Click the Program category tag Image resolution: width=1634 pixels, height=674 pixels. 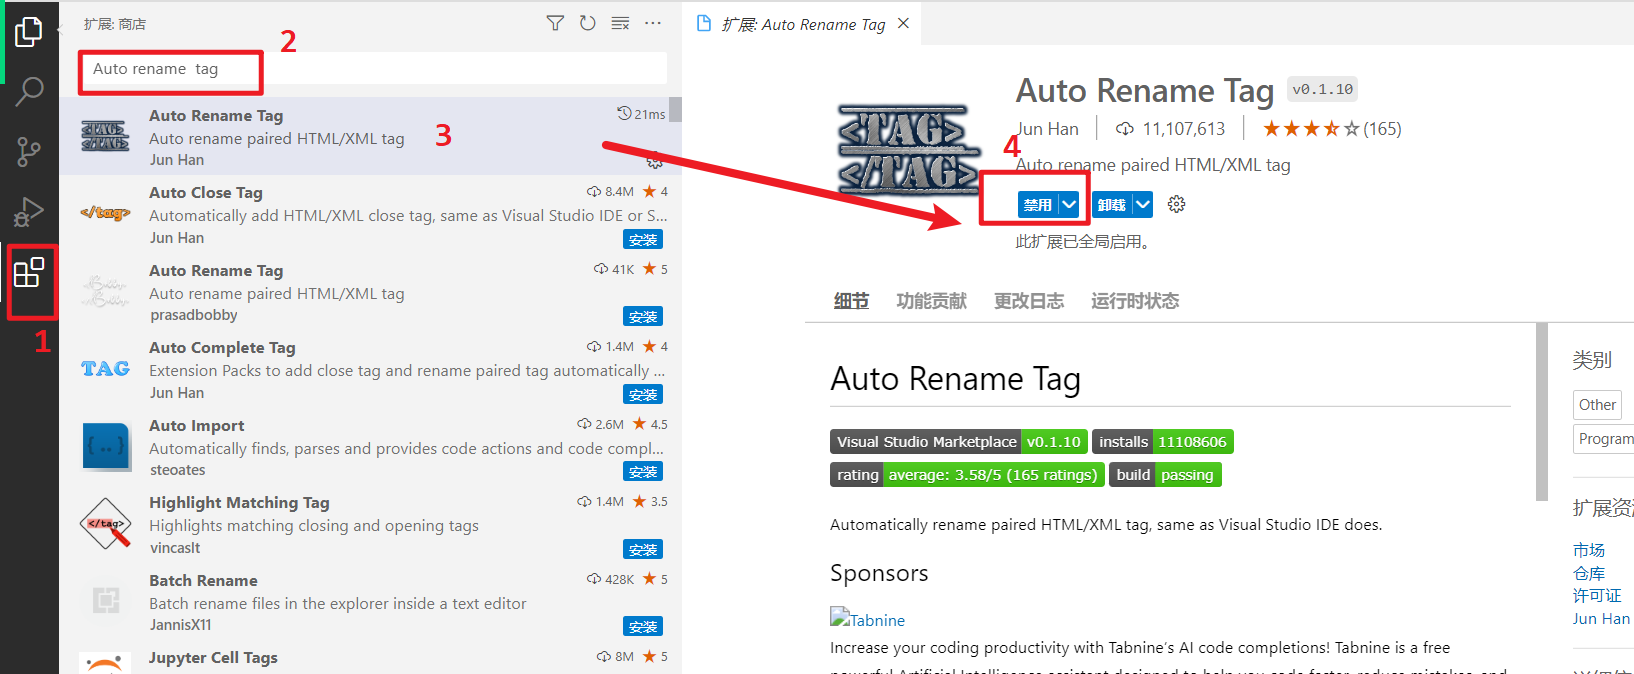pyautogui.click(x=1604, y=439)
